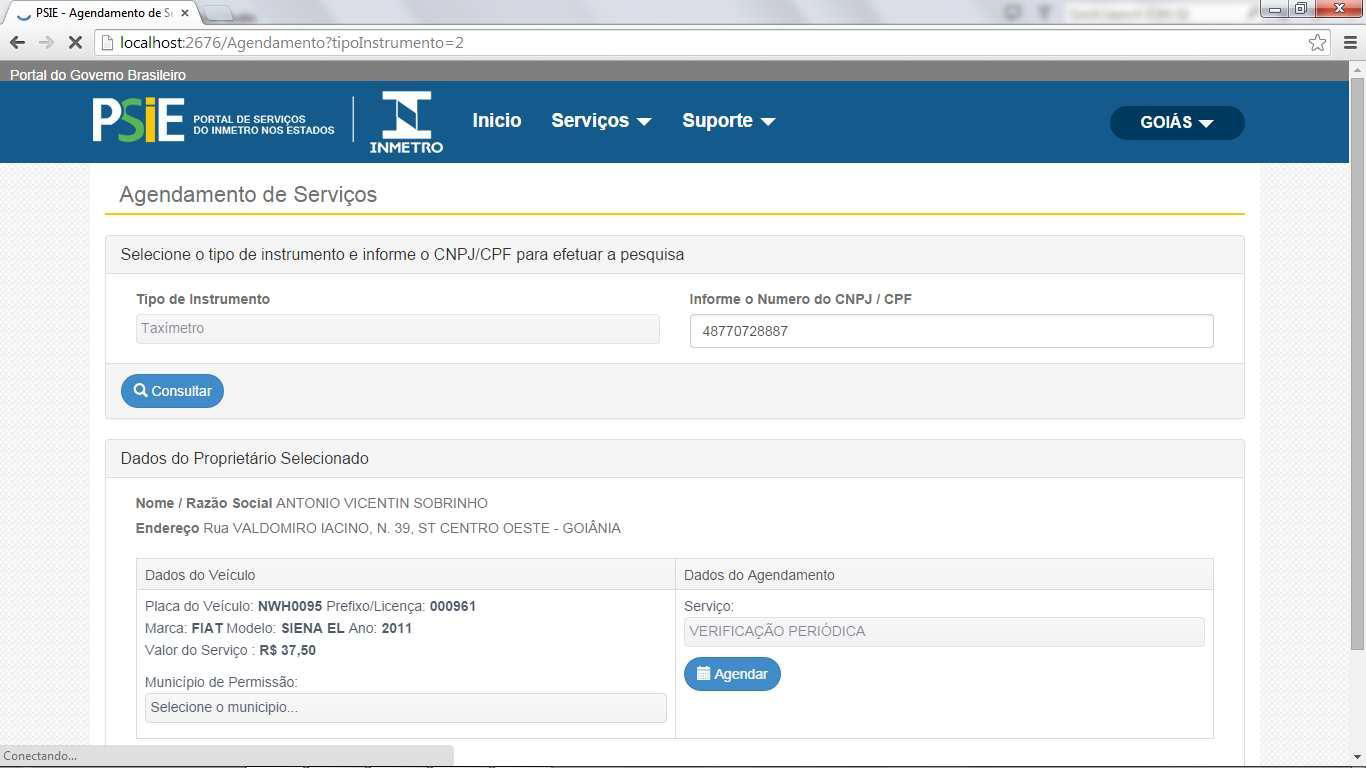Click the year value 2011

click(x=397, y=628)
